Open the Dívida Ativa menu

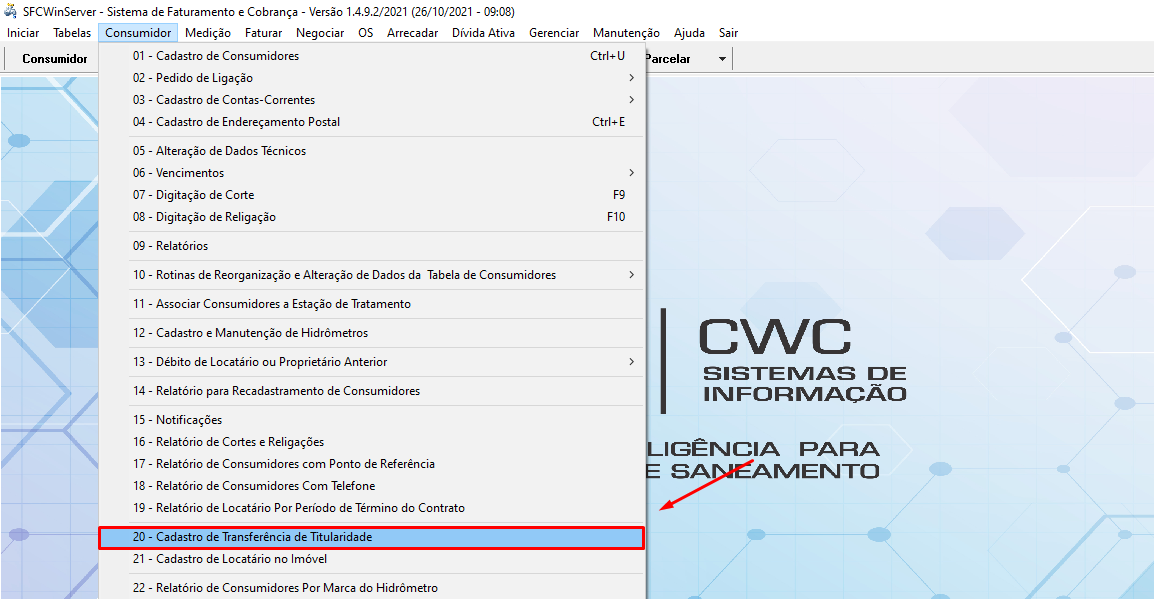click(x=483, y=33)
